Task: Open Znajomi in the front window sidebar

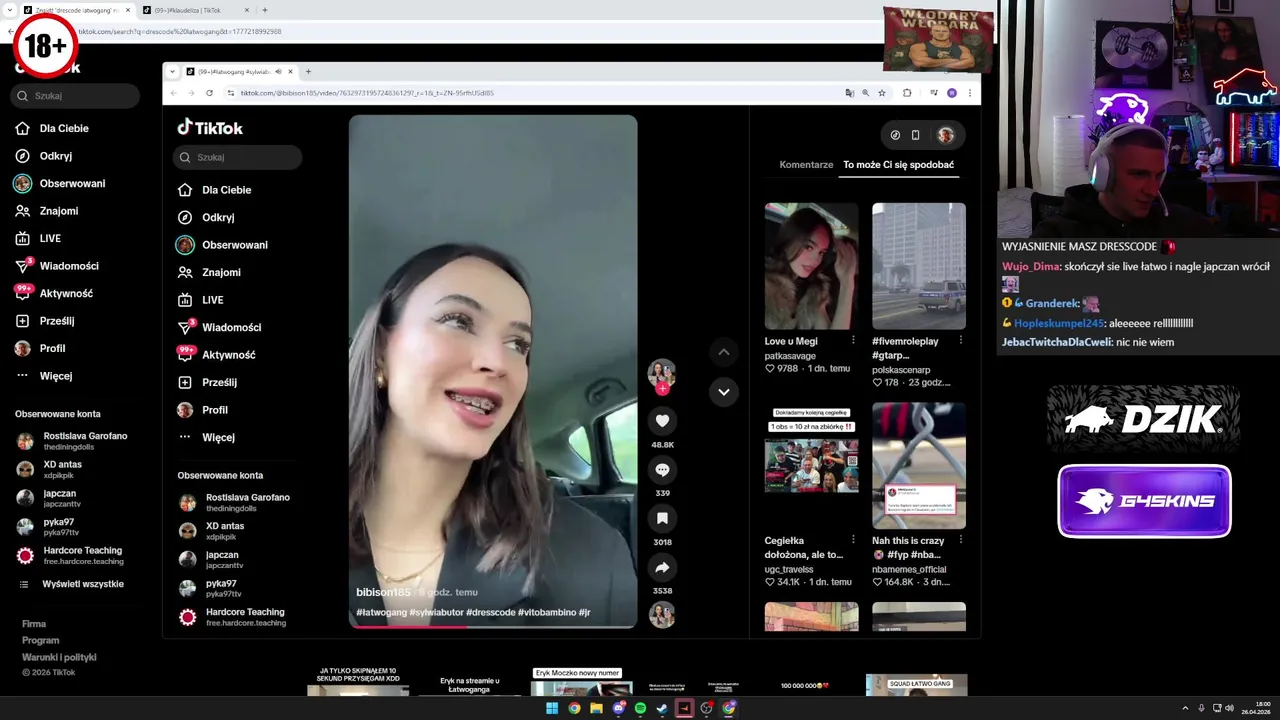Action: (x=221, y=272)
